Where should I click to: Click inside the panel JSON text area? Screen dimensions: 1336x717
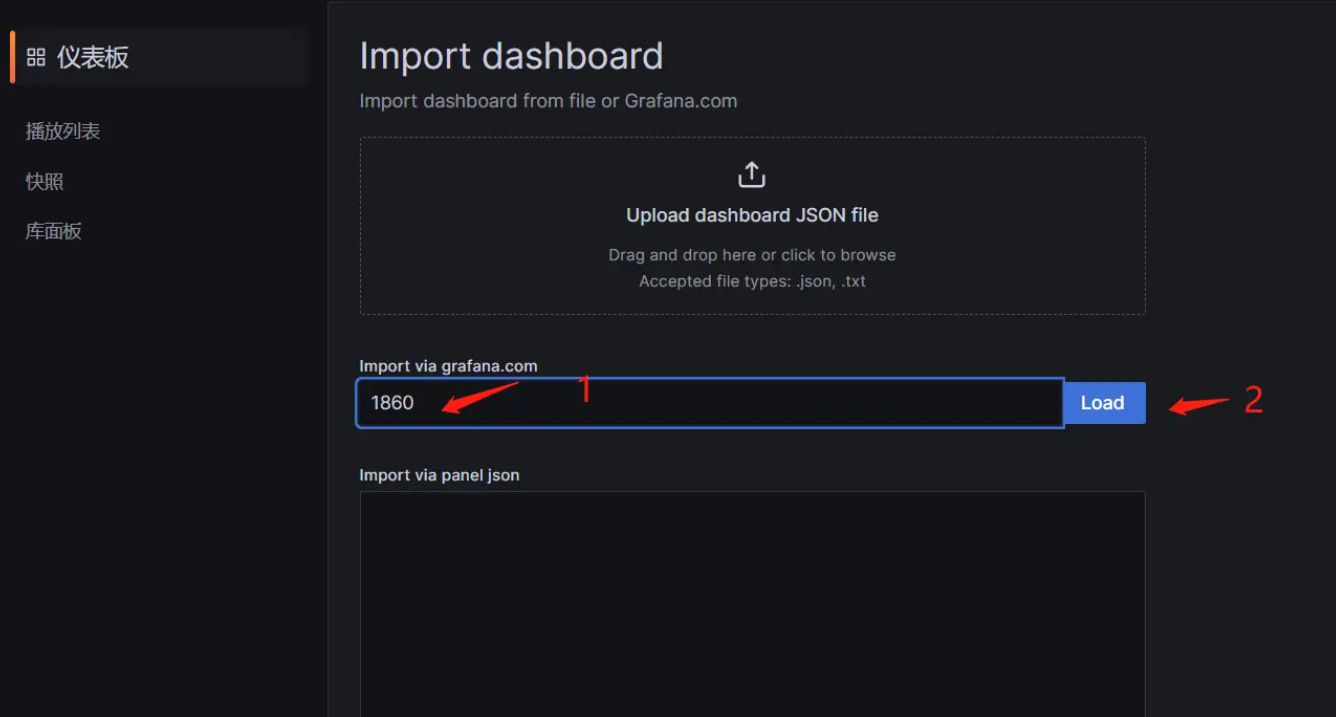coord(751,600)
